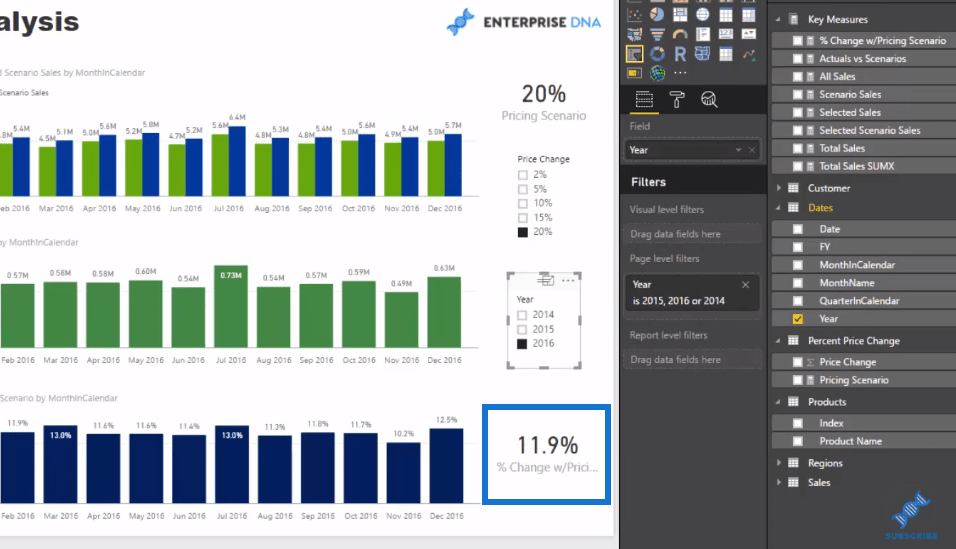Select the Pricing Scenario measure
956x549 pixels.
click(x=854, y=380)
